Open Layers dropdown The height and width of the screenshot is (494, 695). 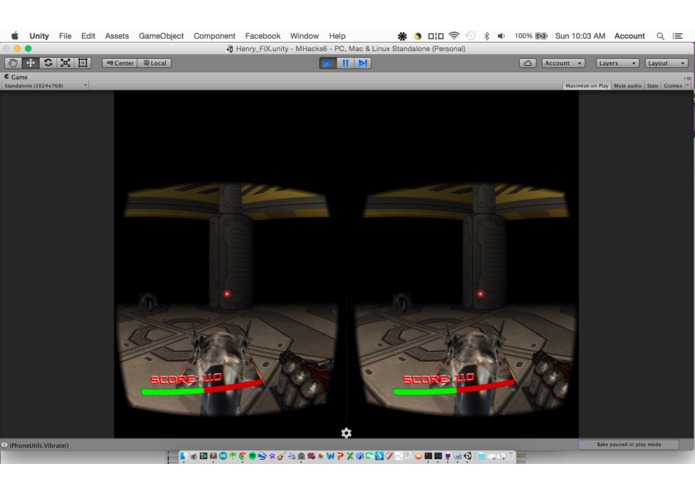pos(617,63)
